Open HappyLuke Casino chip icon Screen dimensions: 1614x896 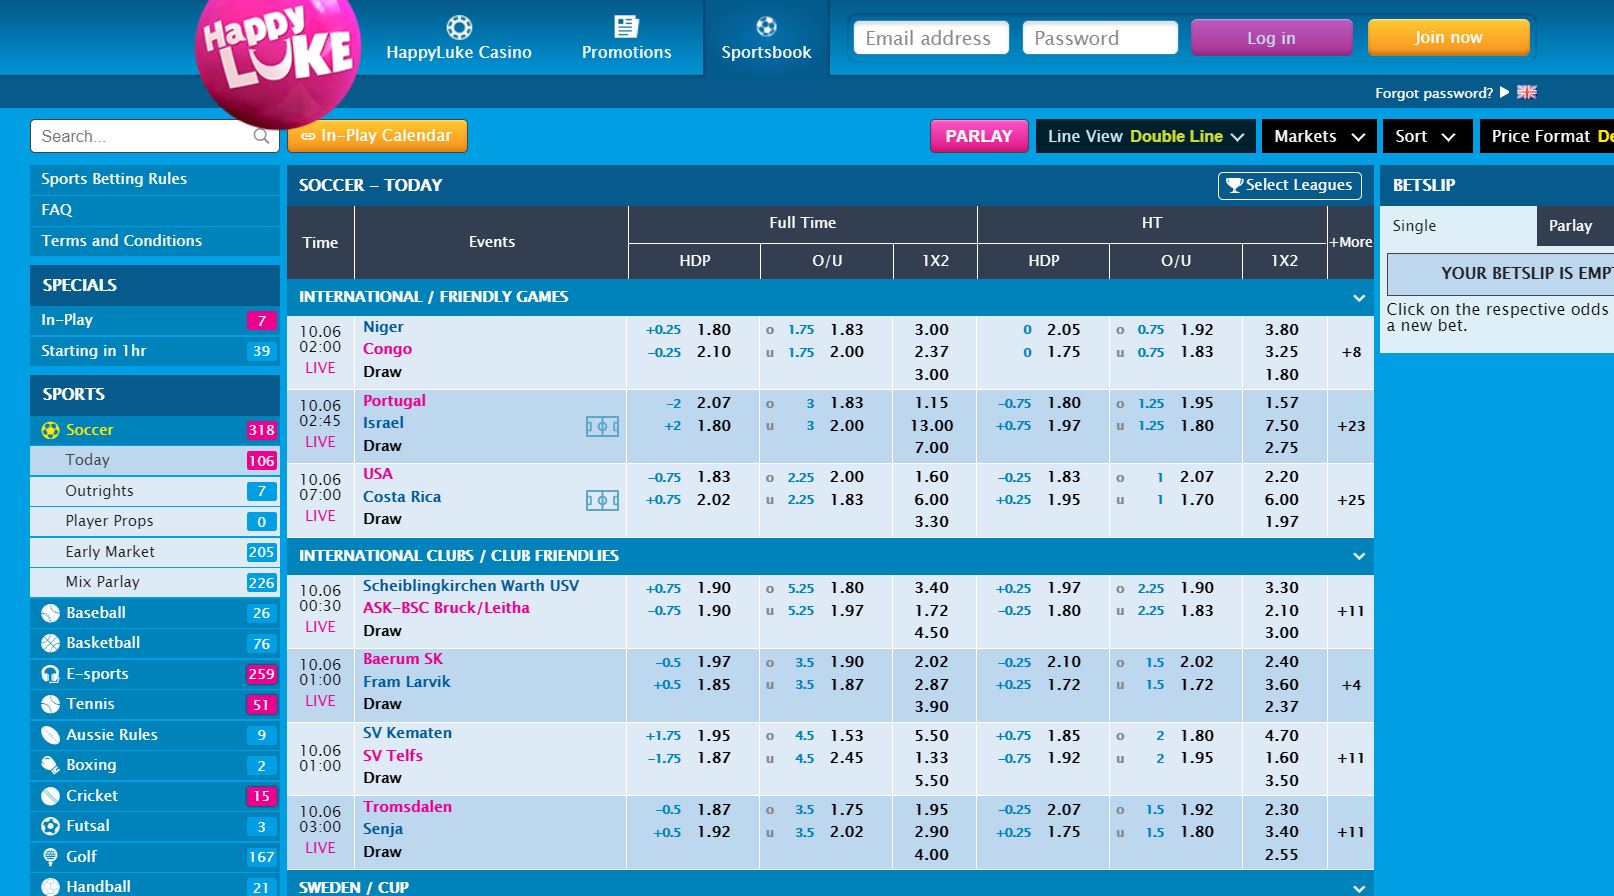coord(459,26)
